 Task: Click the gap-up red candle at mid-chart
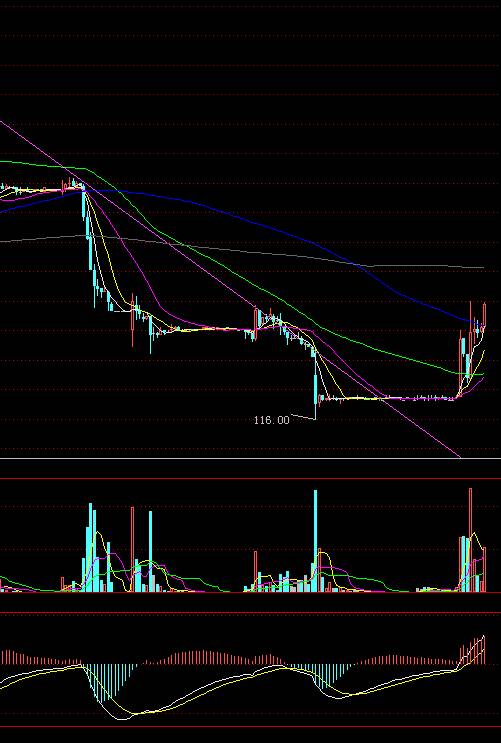pos(255,319)
